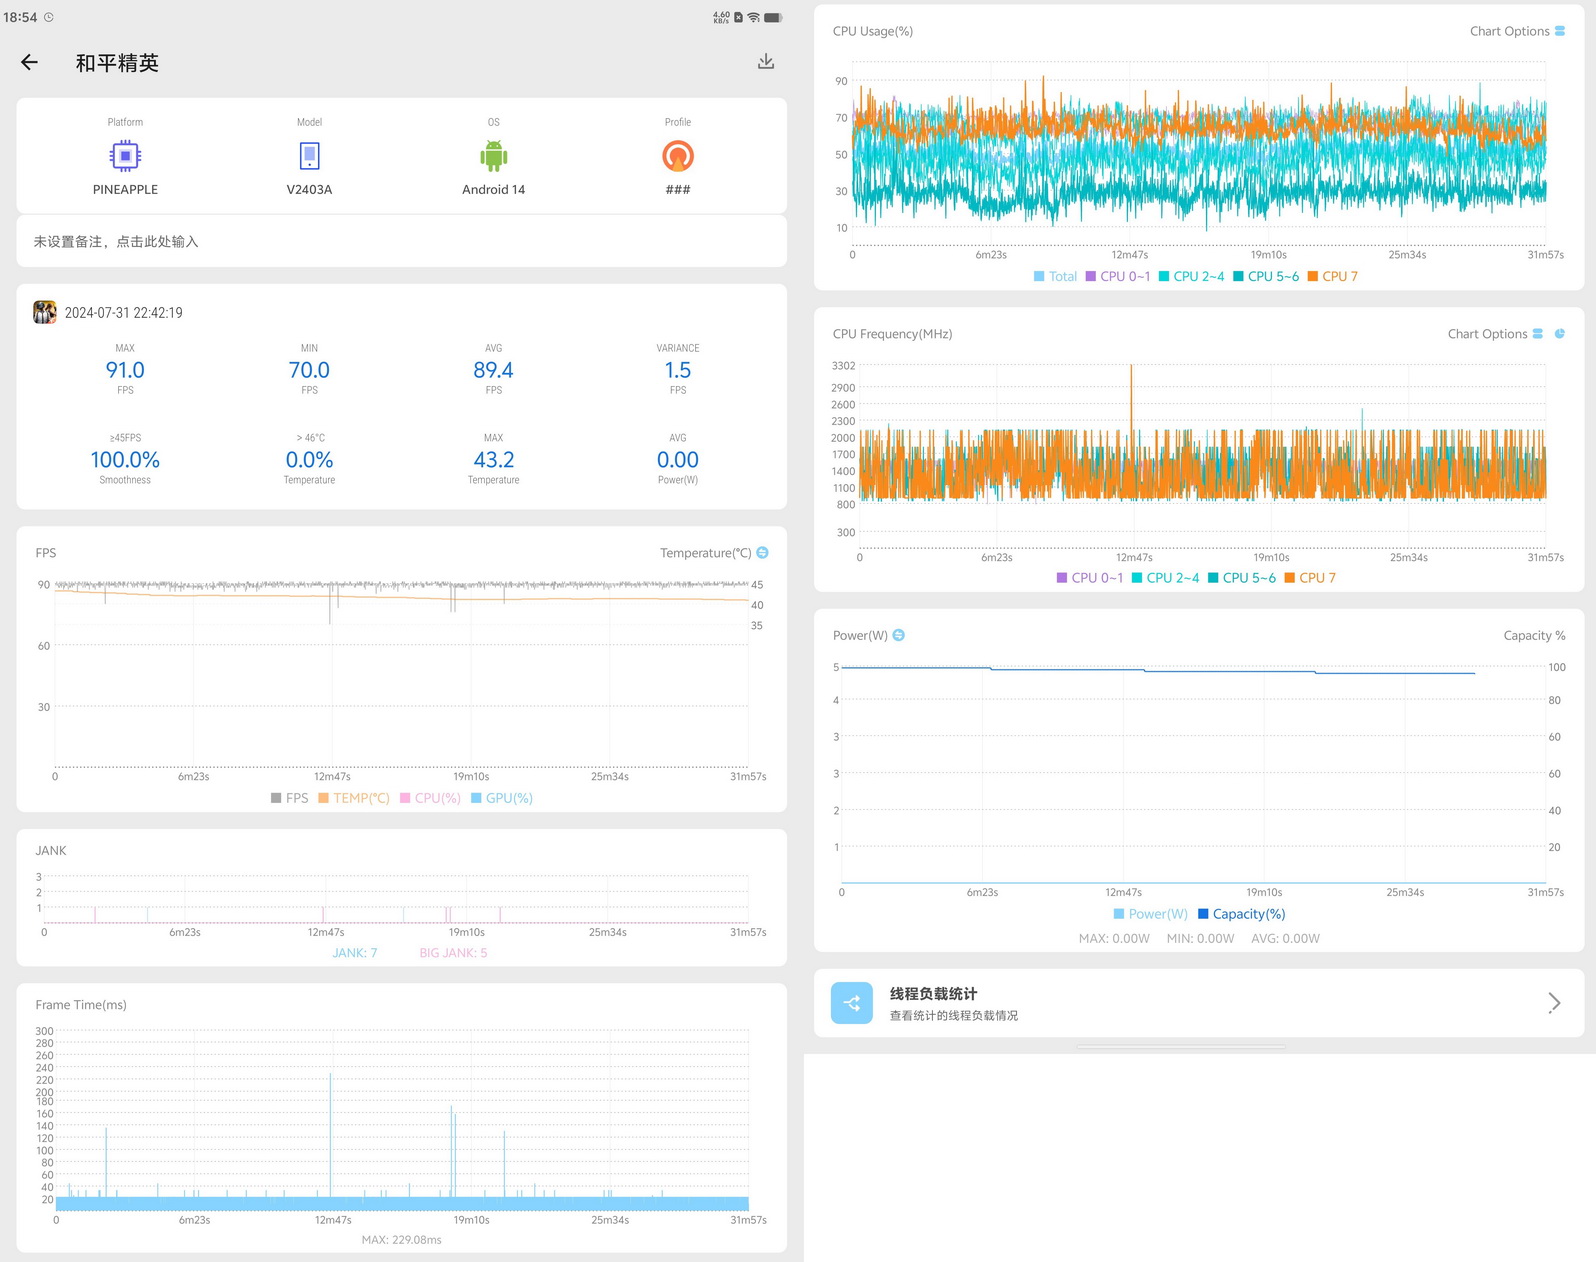Toggle the Temperature(°C) chart switch icon
Image resolution: width=1596 pixels, height=1262 pixels.
(x=763, y=553)
